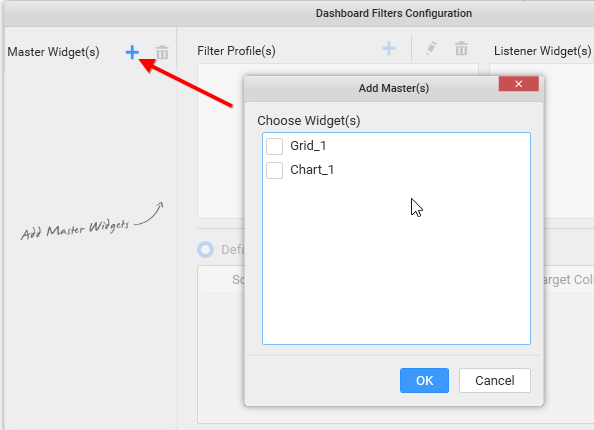The image size is (594, 430).
Task: Click the blue plus icon beside Master Widget(s)
Action: (x=132, y=52)
